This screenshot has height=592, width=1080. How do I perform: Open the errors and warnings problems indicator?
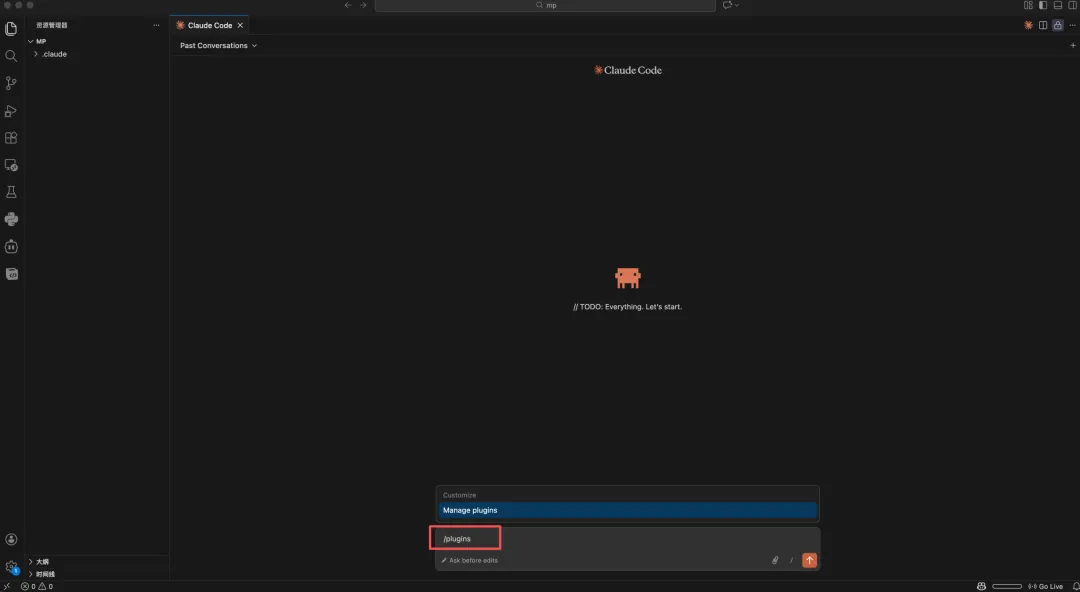click(x=37, y=586)
